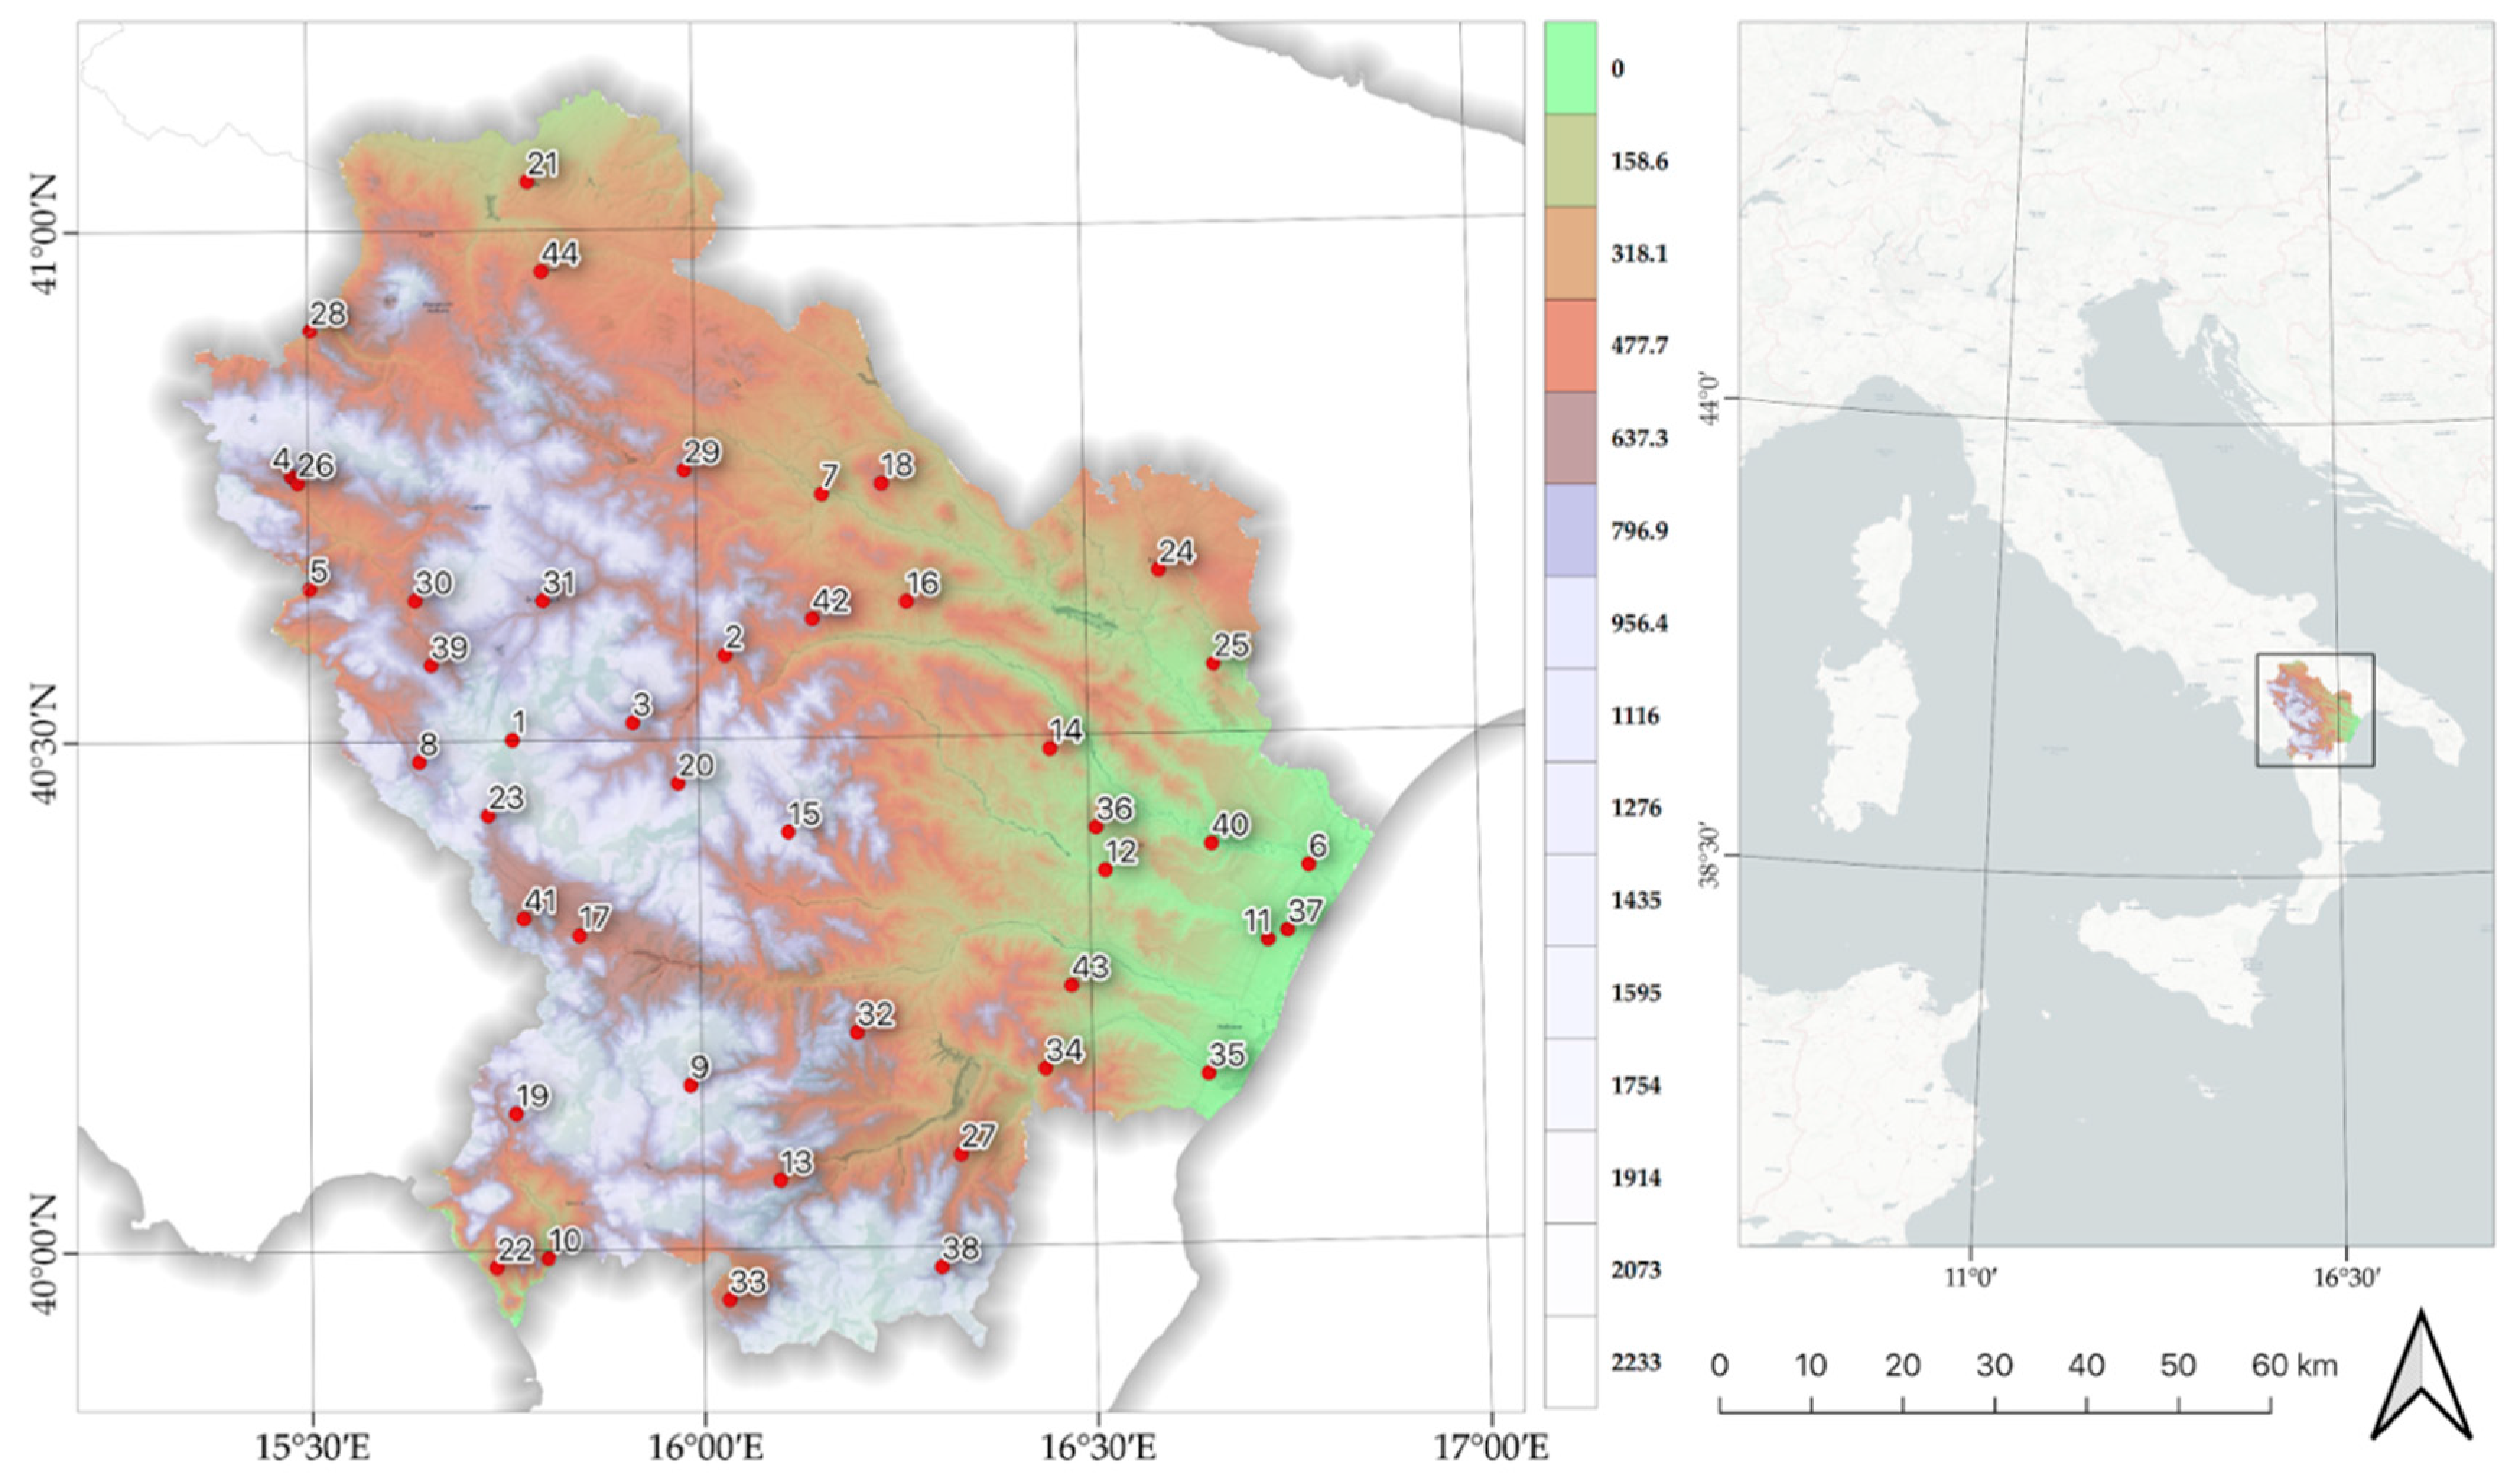Screen dimensions: 2520x1483
Task: Click the red dot numbered 8
Action: tap(420, 763)
